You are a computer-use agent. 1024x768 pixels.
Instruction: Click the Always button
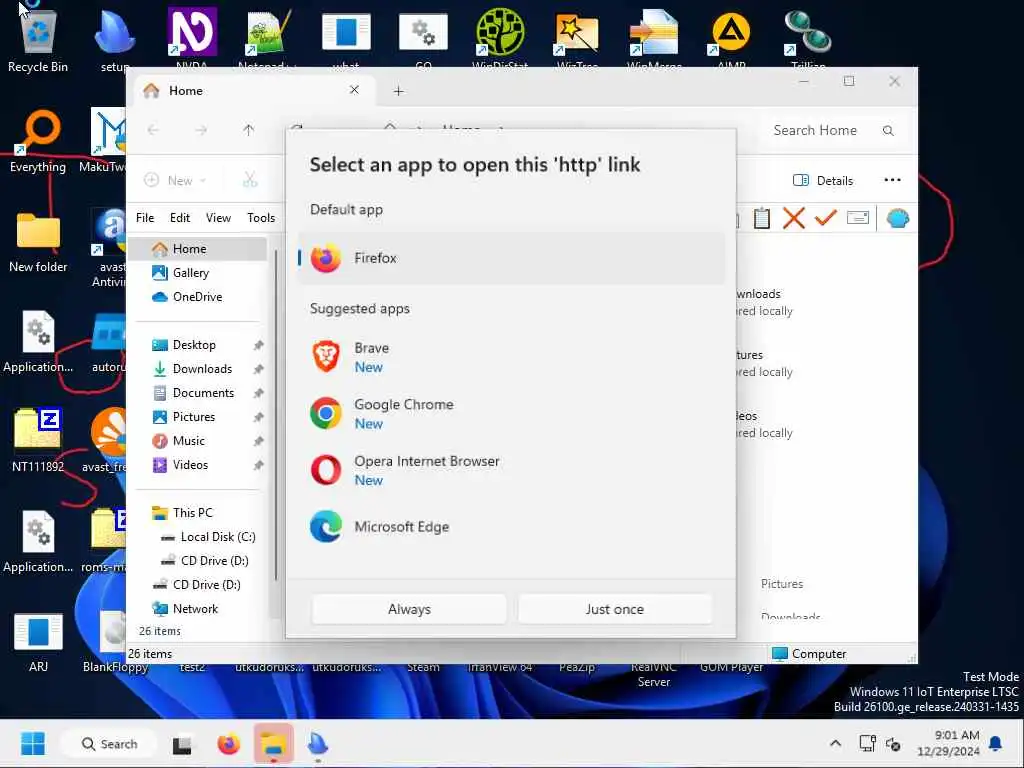click(x=409, y=609)
